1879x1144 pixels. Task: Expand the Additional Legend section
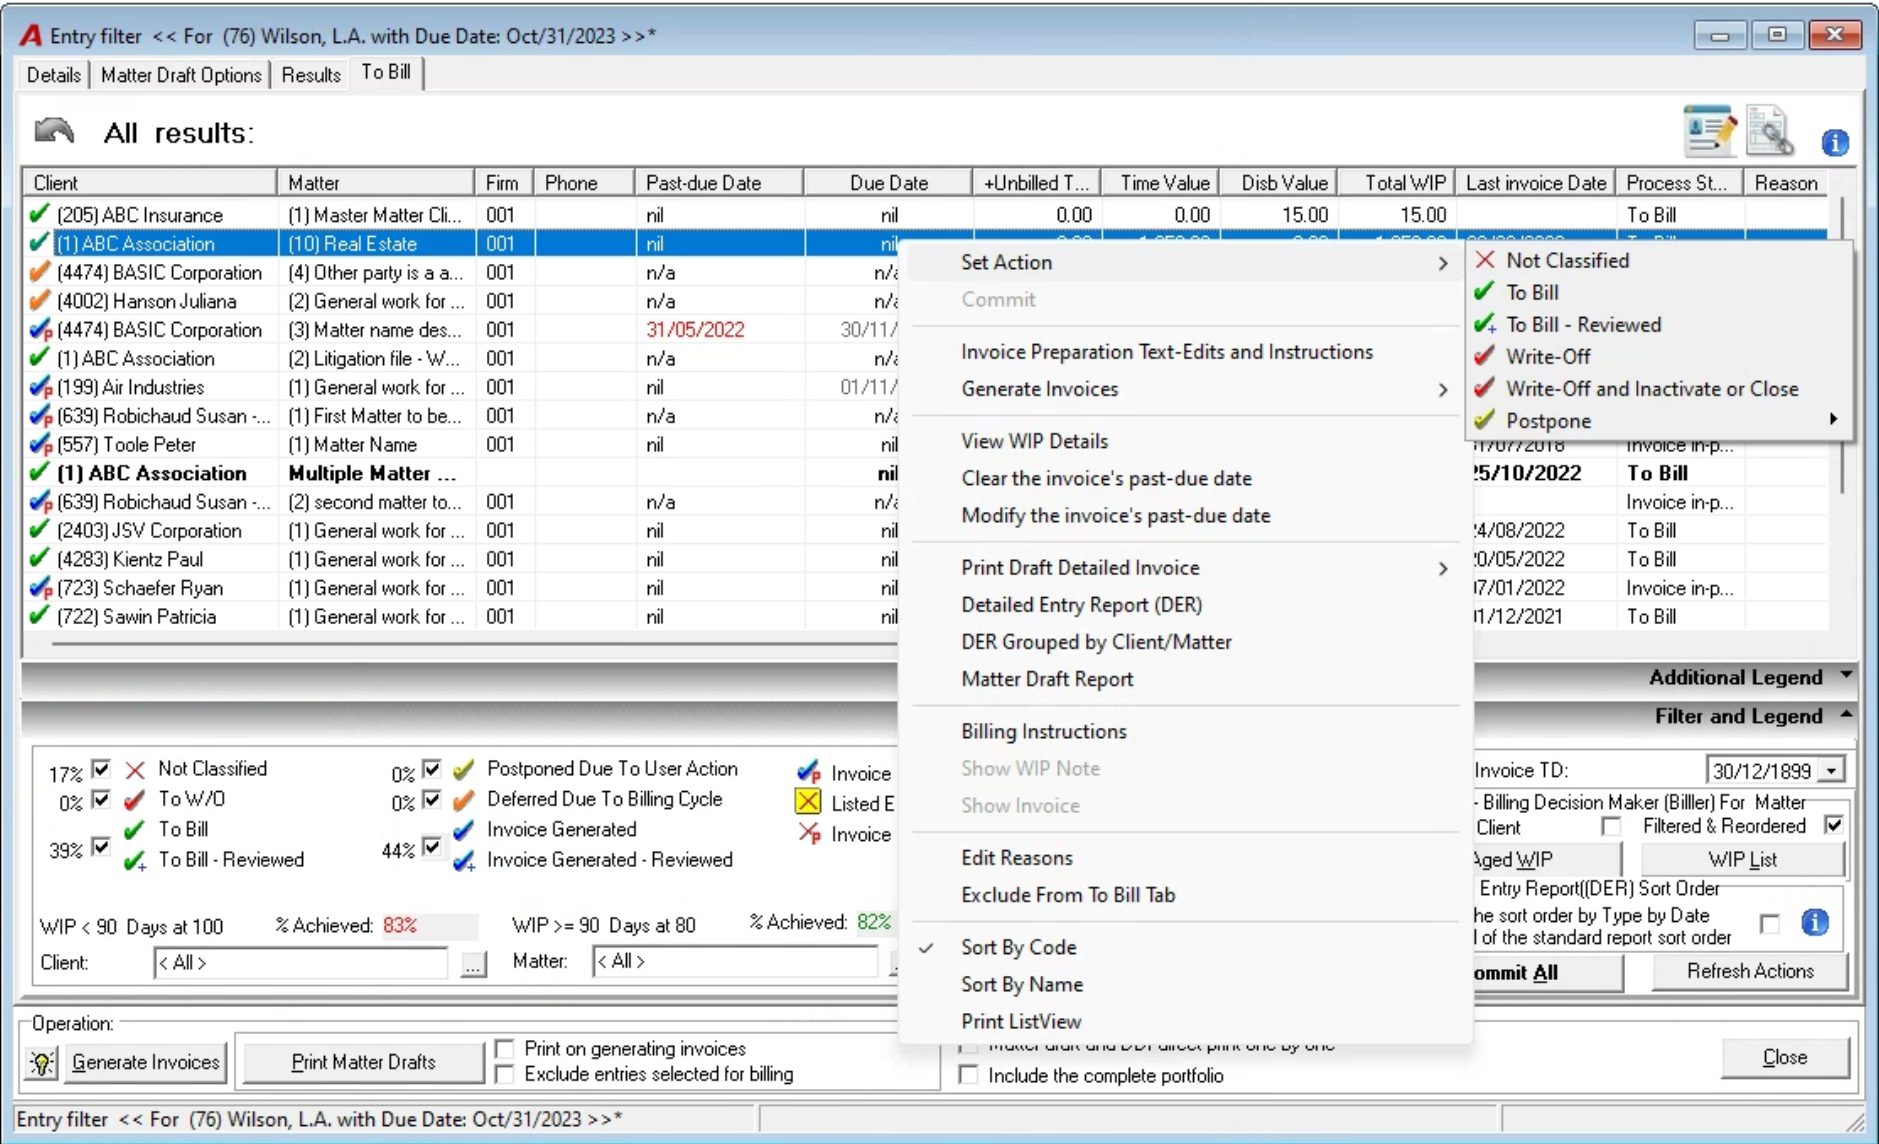tap(1846, 676)
